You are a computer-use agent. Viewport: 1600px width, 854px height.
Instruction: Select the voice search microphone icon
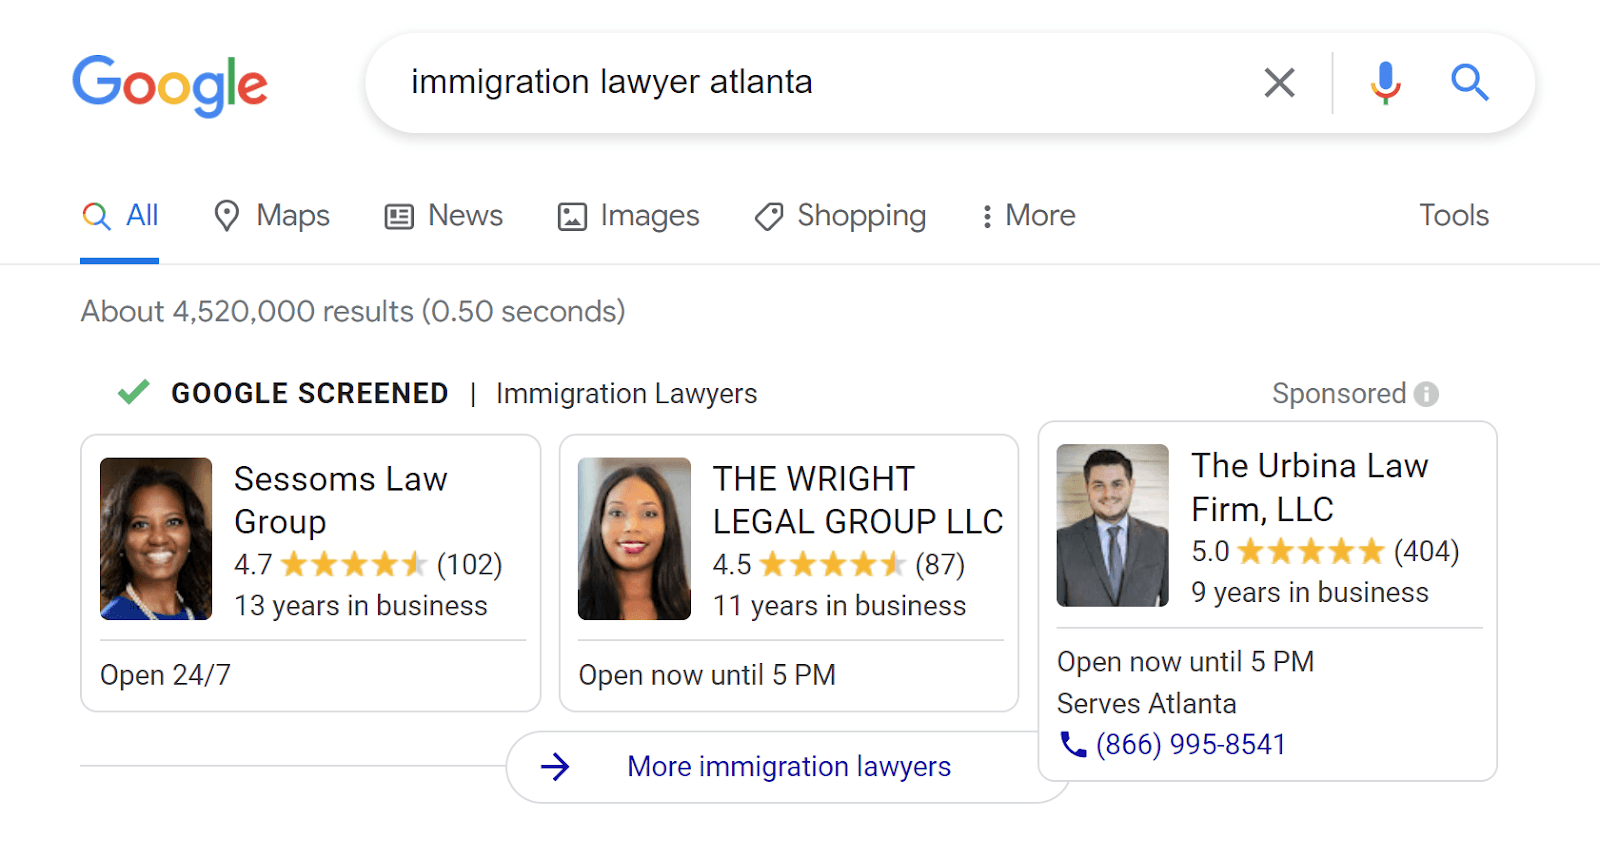[x=1384, y=83]
